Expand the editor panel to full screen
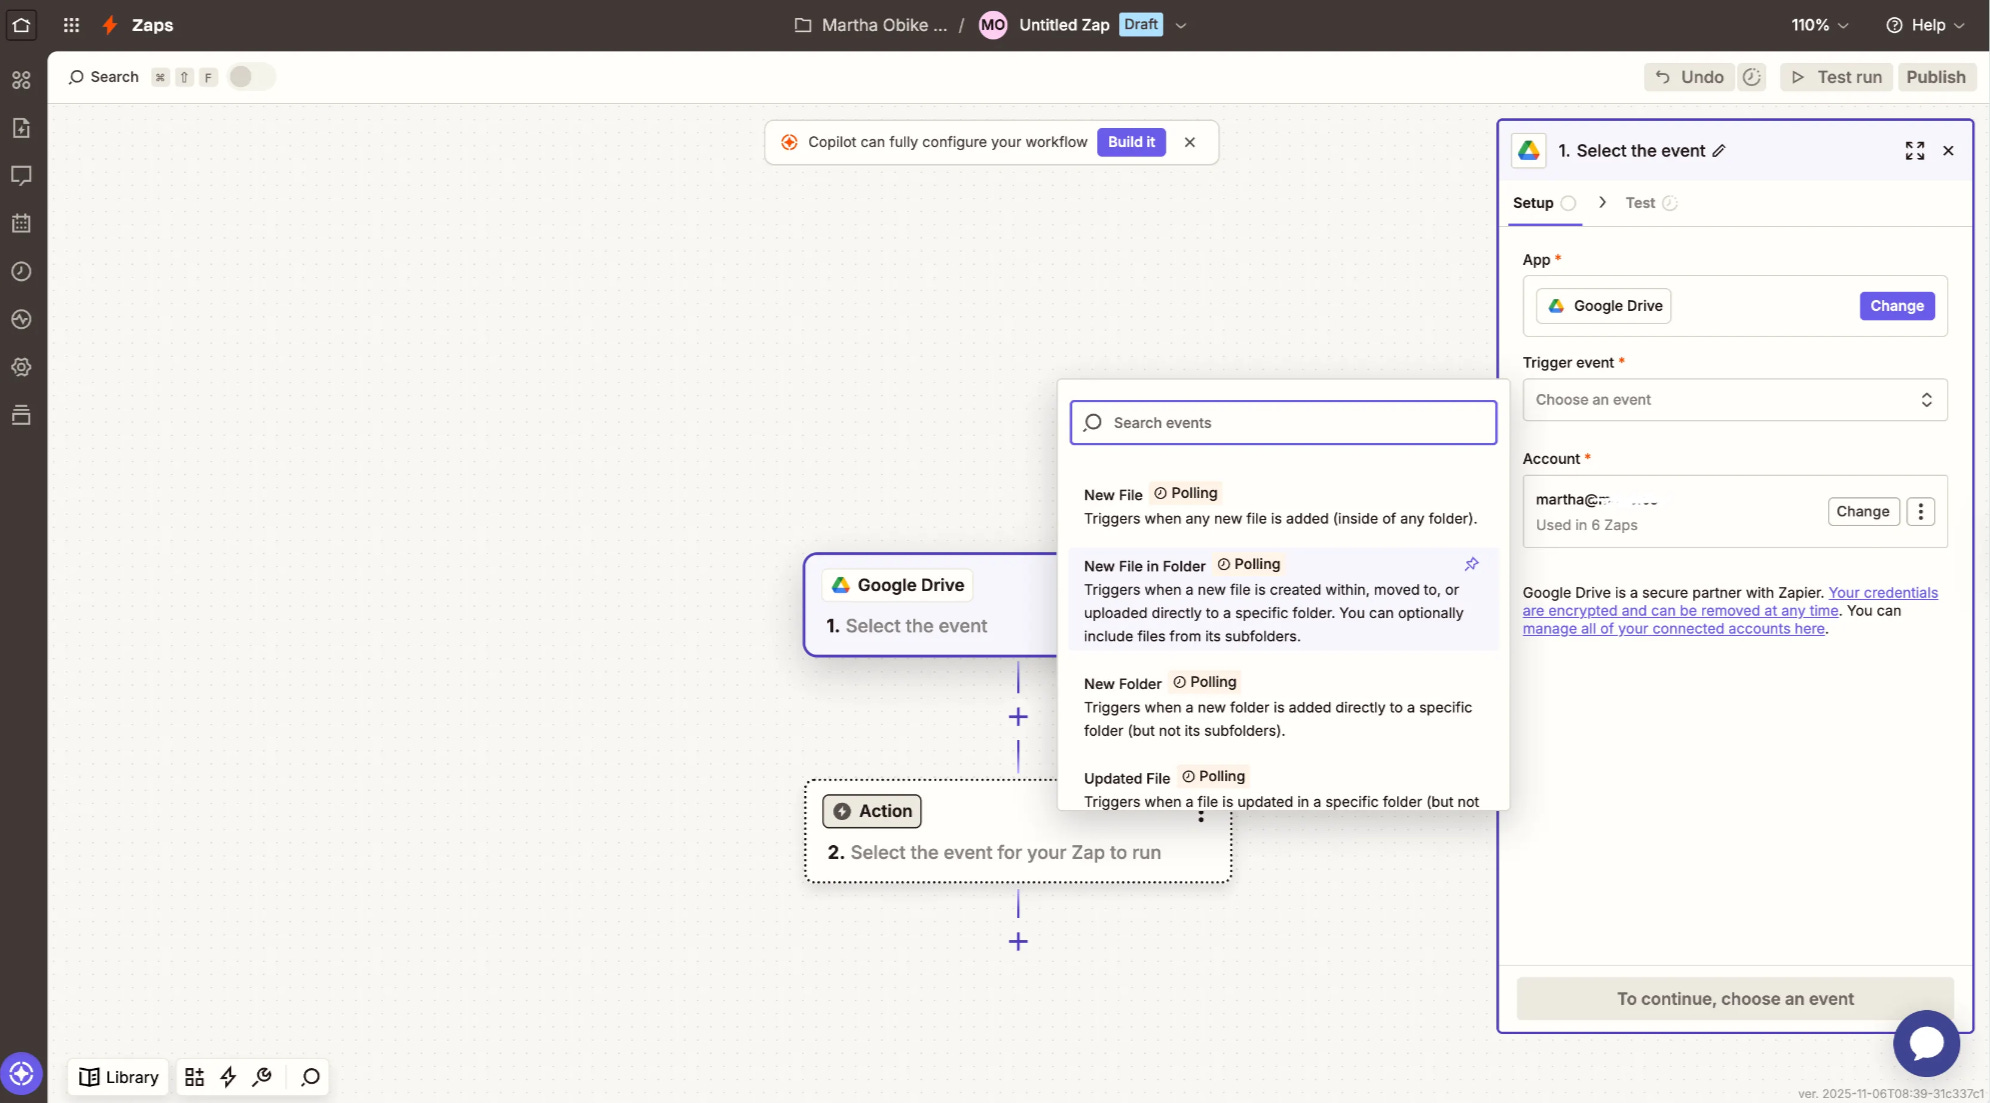 [1914, 151]
